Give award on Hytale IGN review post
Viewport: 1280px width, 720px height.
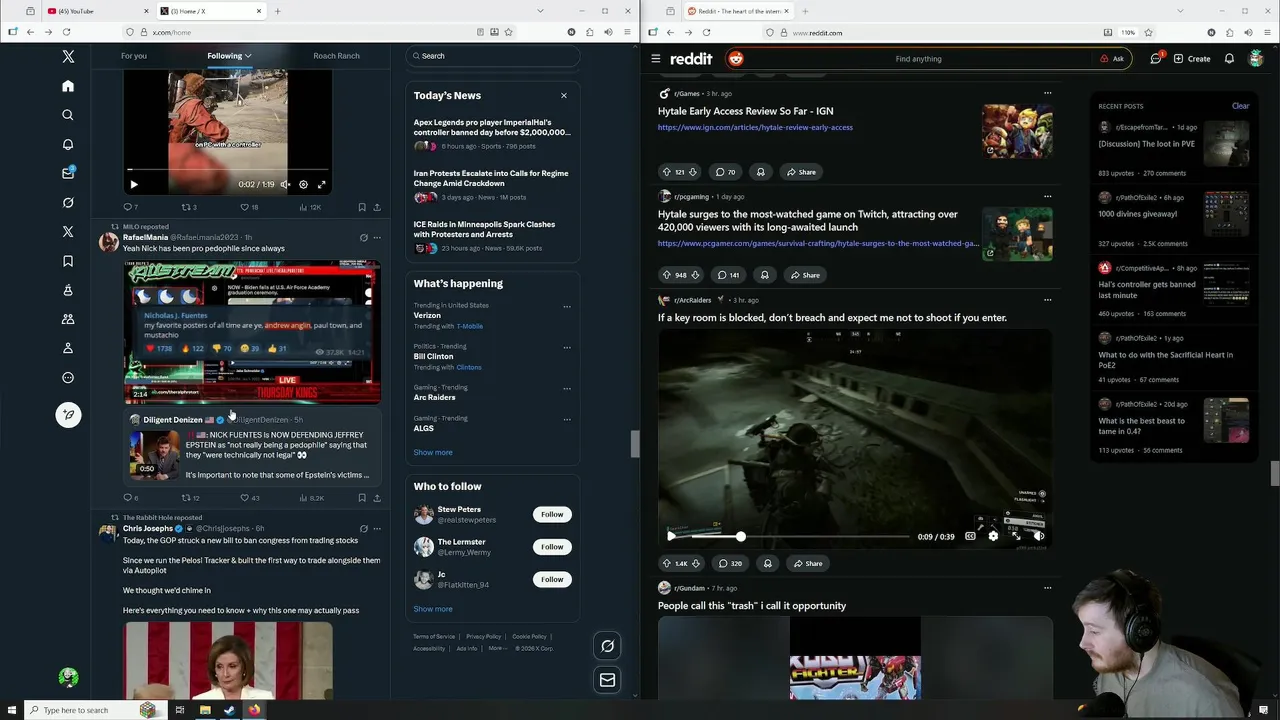(760, 172)
